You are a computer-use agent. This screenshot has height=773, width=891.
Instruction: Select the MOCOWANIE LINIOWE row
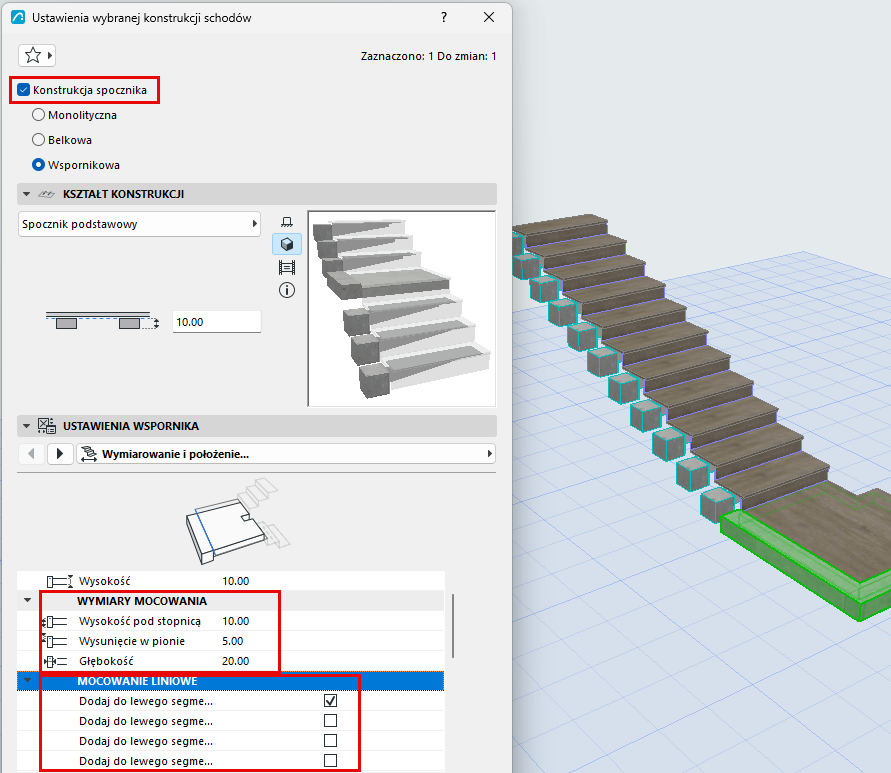click(x=230, y=681)
